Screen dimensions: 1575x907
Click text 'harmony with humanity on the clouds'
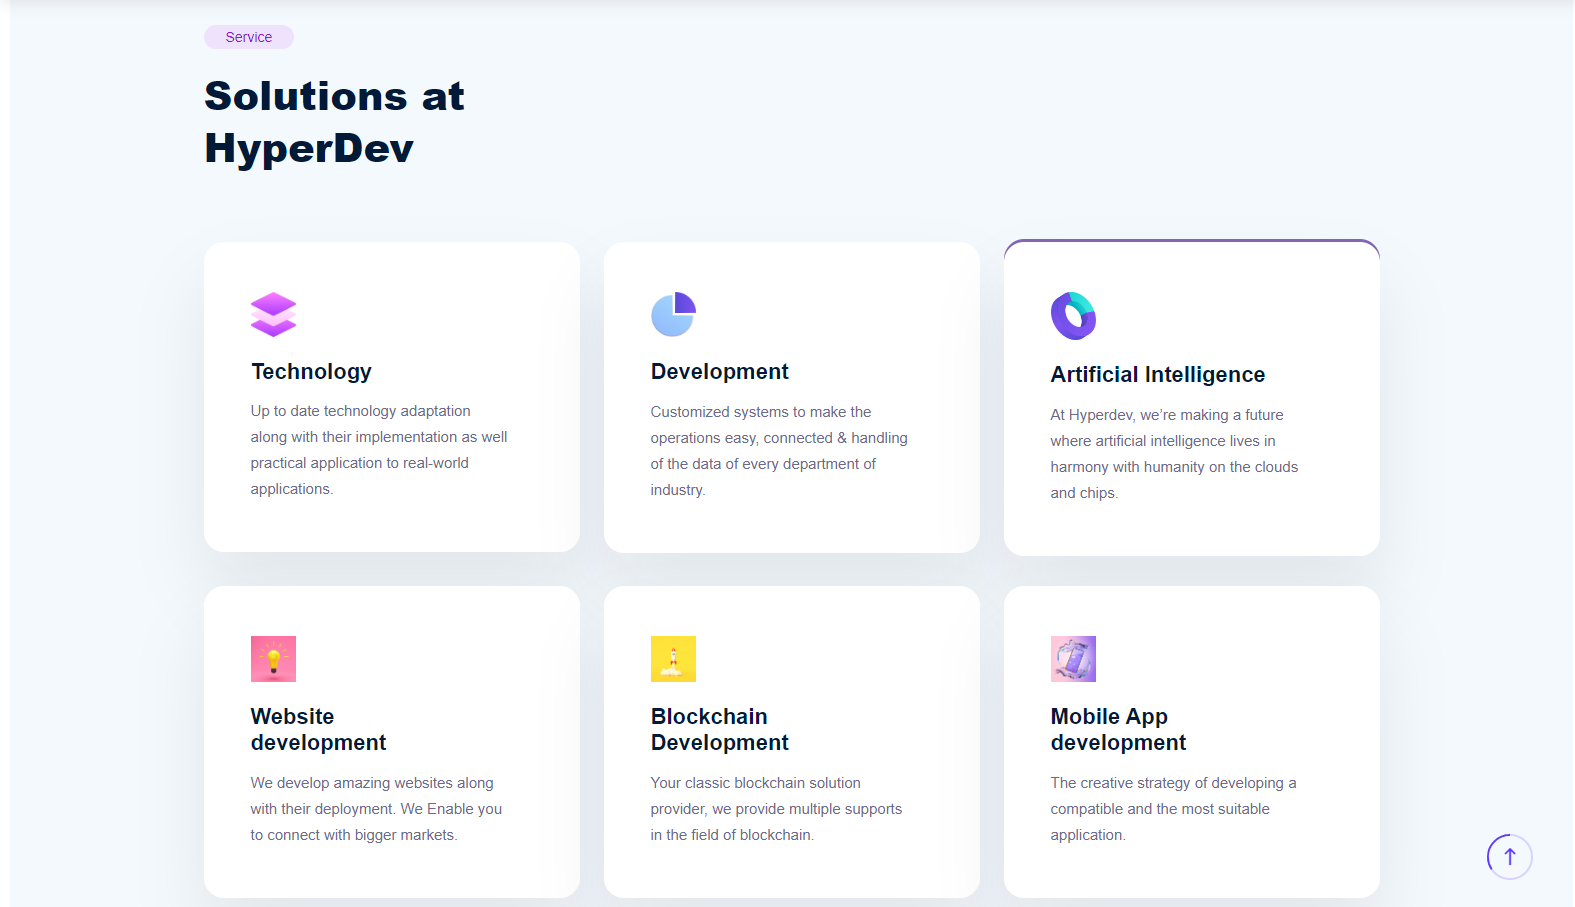pyautogui.click(x=1174, y=467)
